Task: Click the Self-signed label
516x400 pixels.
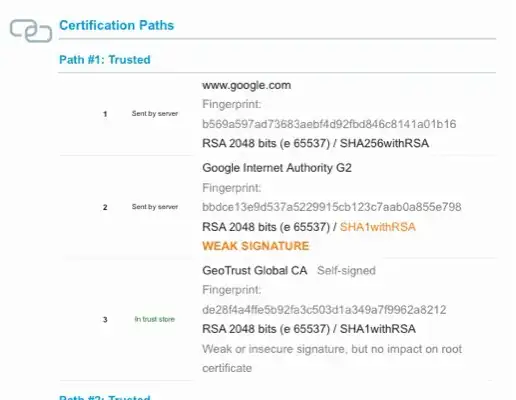Action: tap(346, 270)
